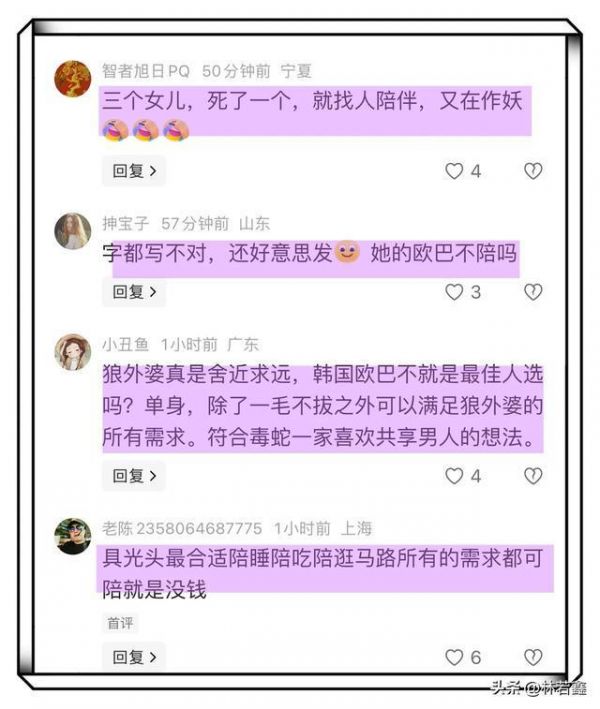
Task: Dislike 老陈's comment
Action: [x=533, y=657]
